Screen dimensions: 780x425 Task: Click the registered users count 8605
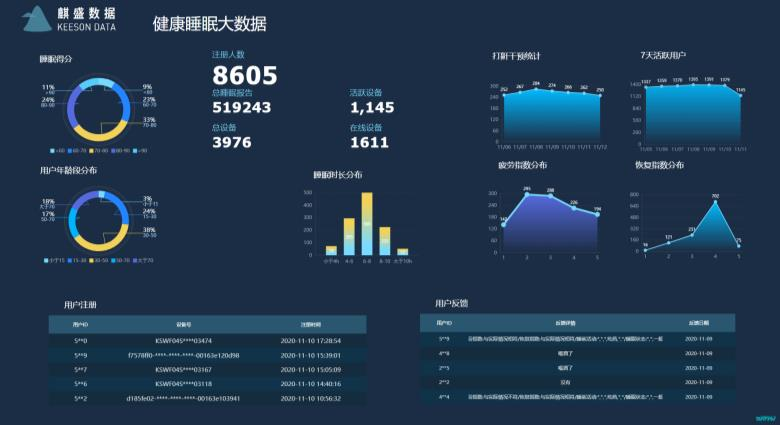click(244, 76)
